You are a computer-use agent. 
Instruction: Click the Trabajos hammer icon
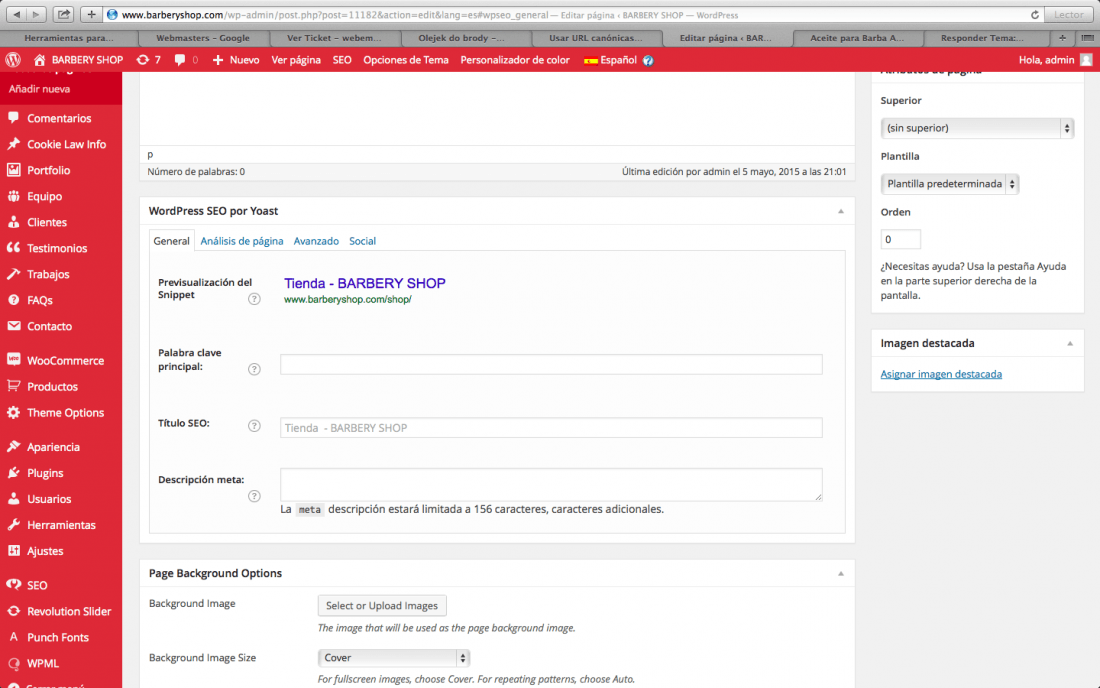click(x=13, y=274)
